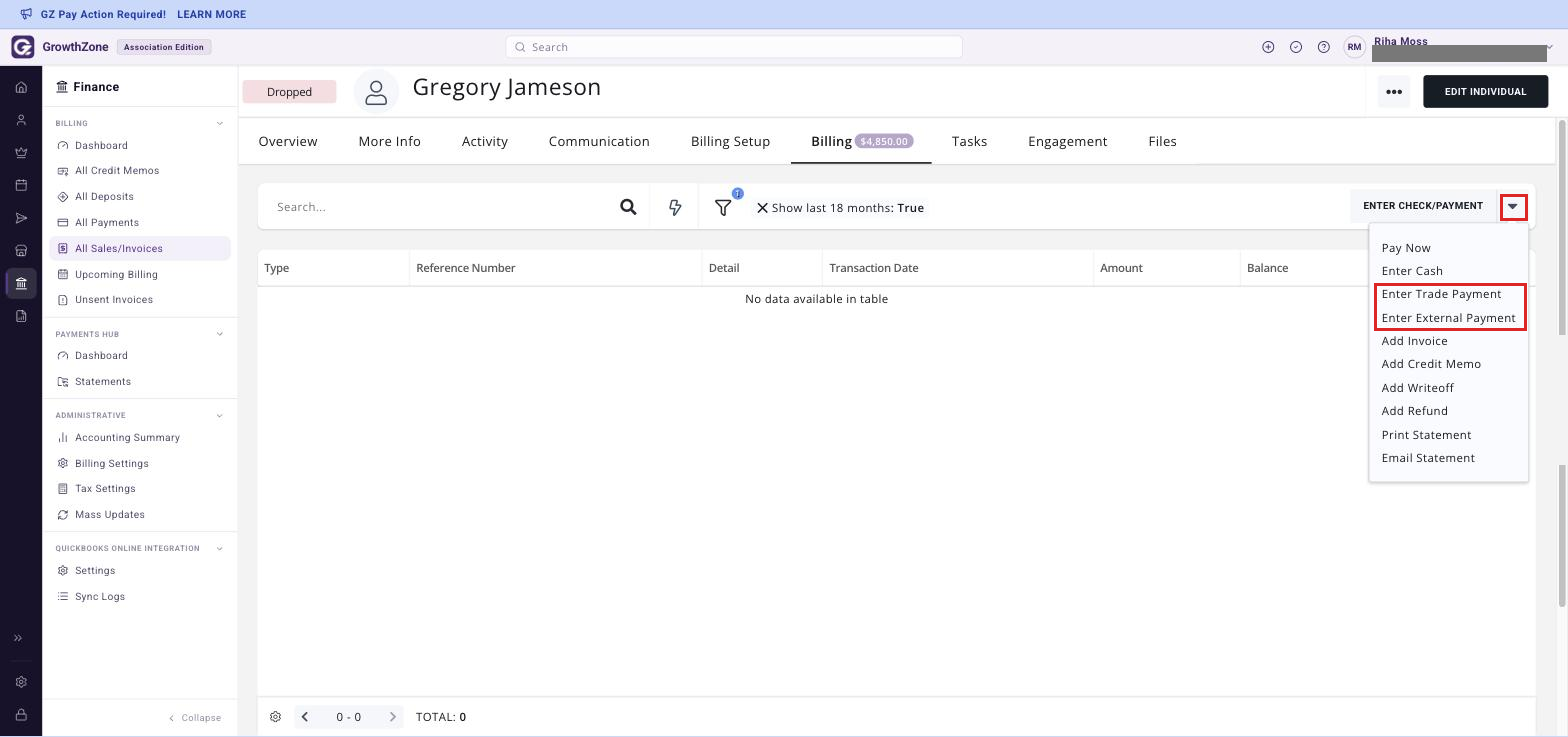Choose Pay Now in the dropdown menu

coord(1406,248)
